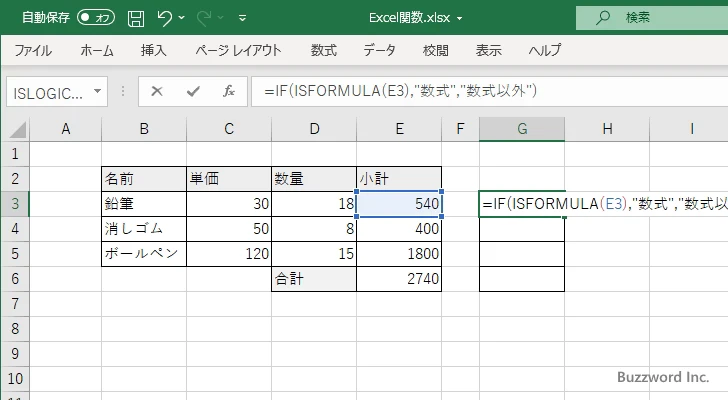
Task: Click the bordered empty cell G6
Action: coord(522,279)
